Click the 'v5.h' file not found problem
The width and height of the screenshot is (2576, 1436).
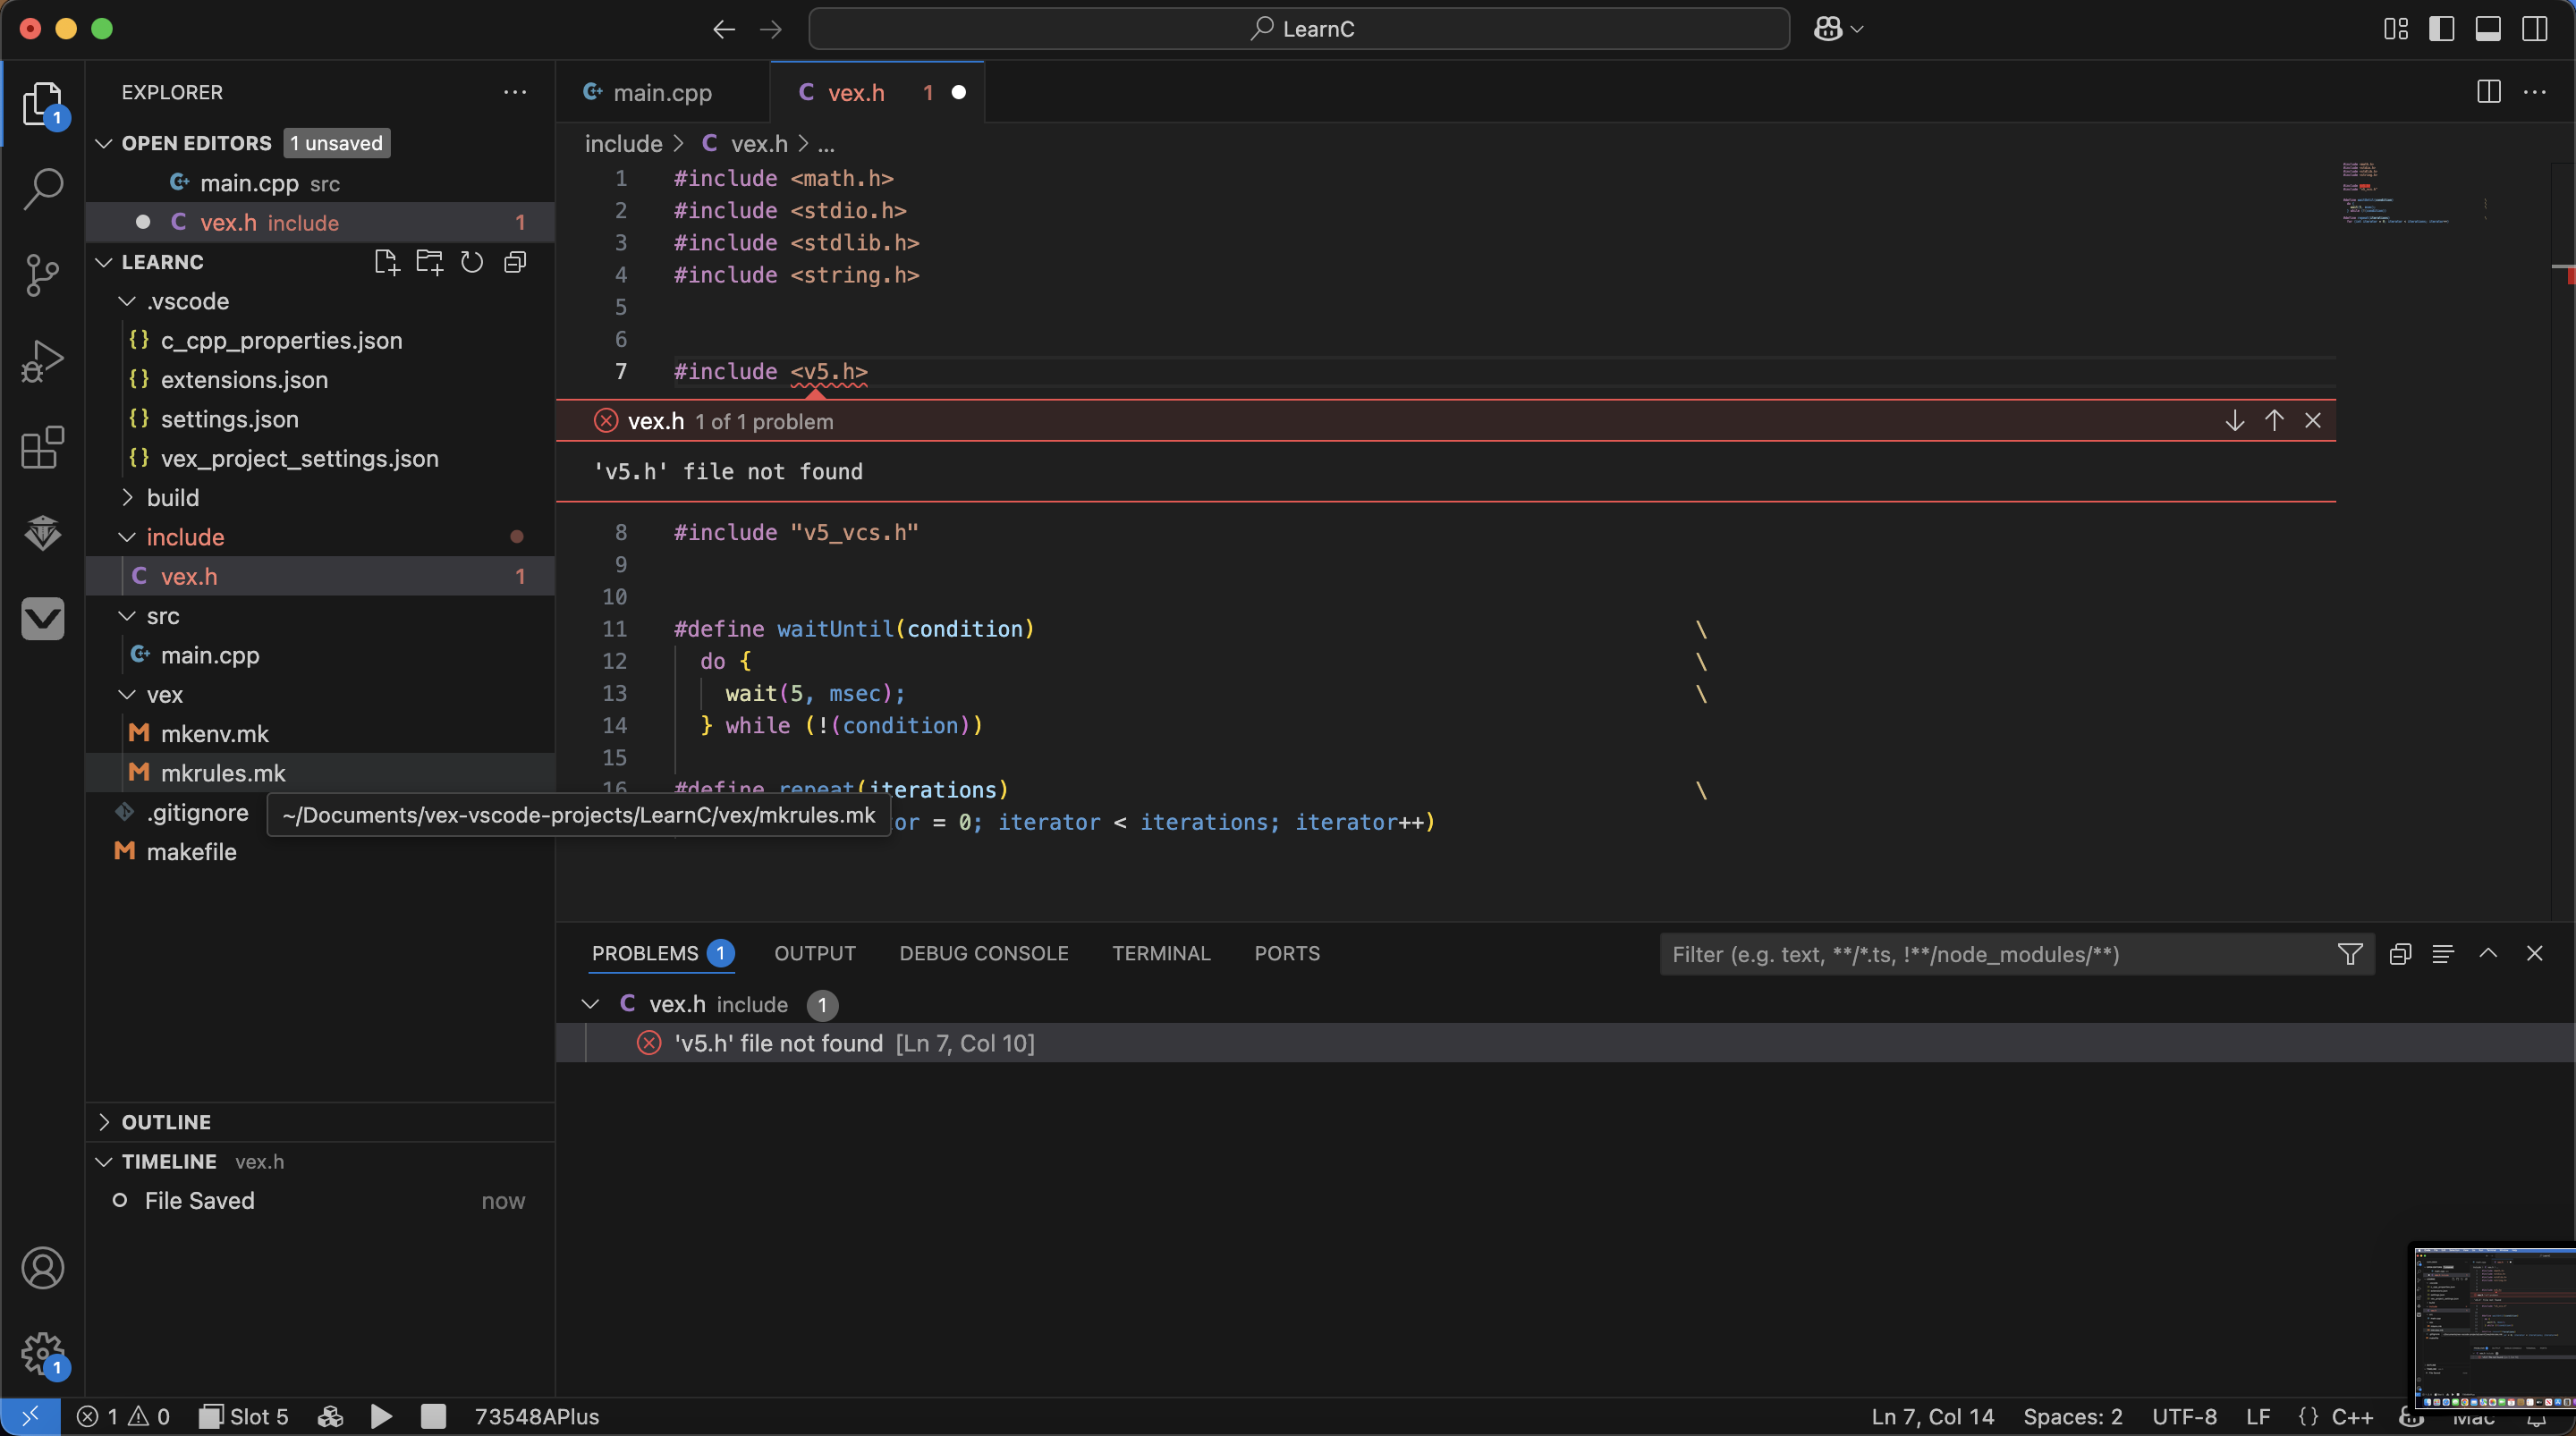778,1043
